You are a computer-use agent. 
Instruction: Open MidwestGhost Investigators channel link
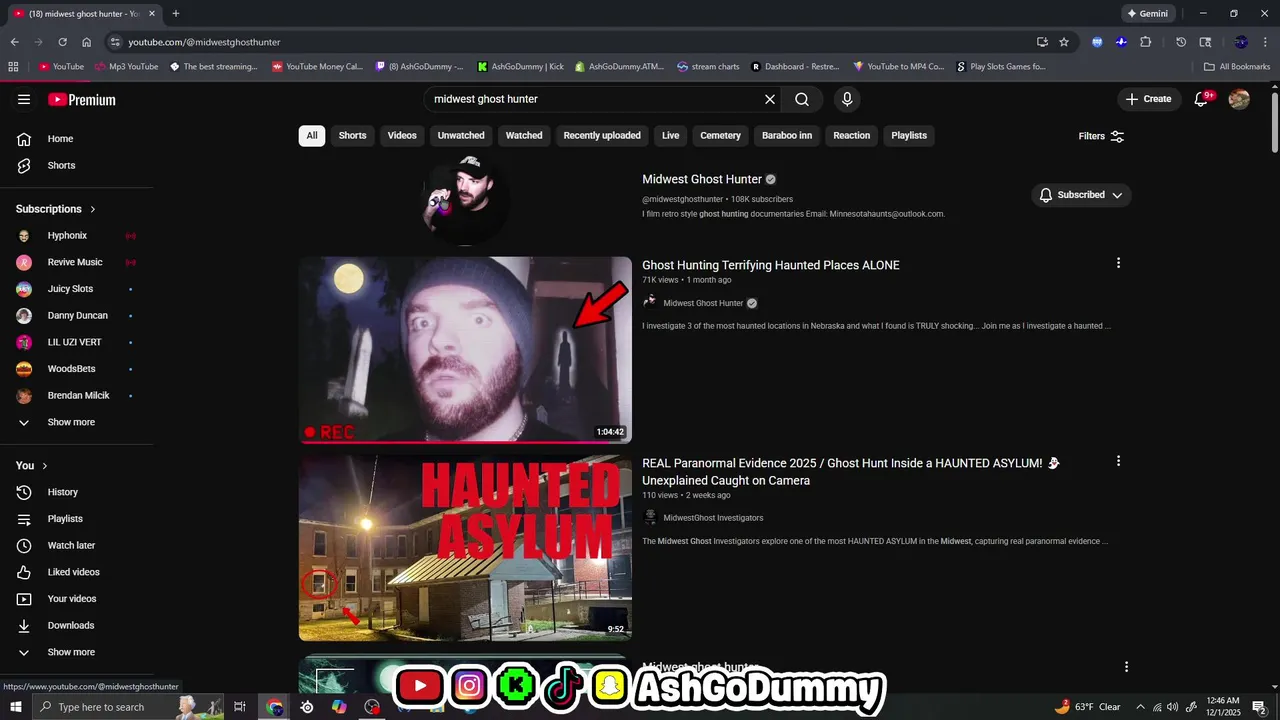pos(713,518)
